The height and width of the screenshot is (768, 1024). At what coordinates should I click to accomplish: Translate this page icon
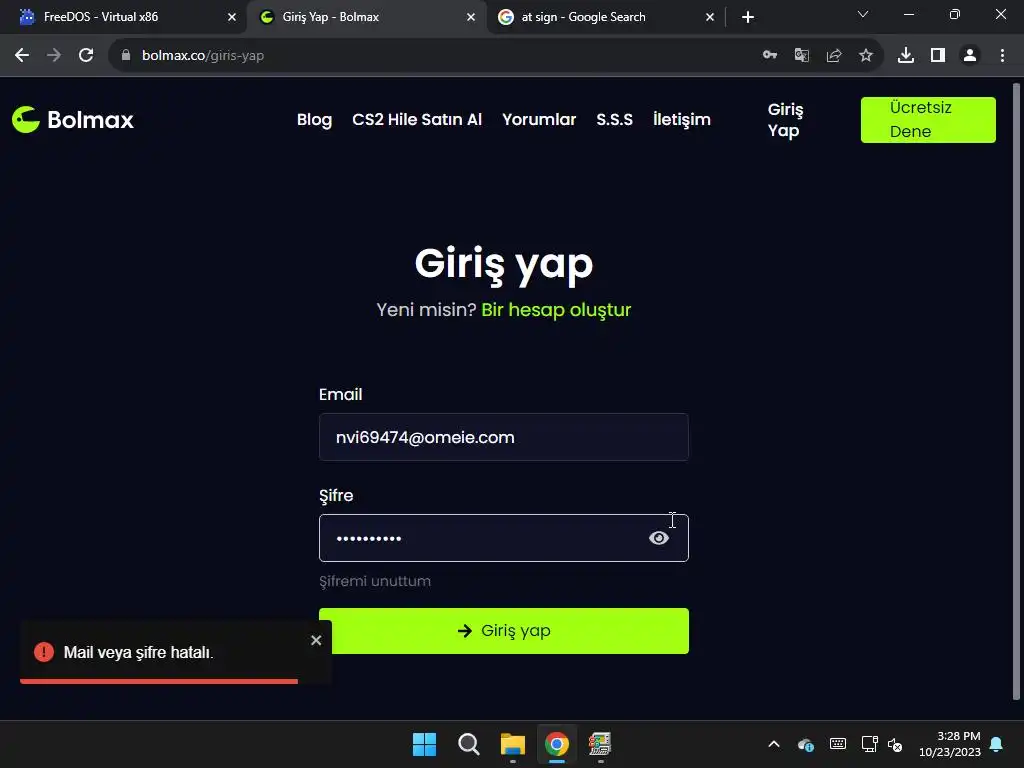(801, 56)
